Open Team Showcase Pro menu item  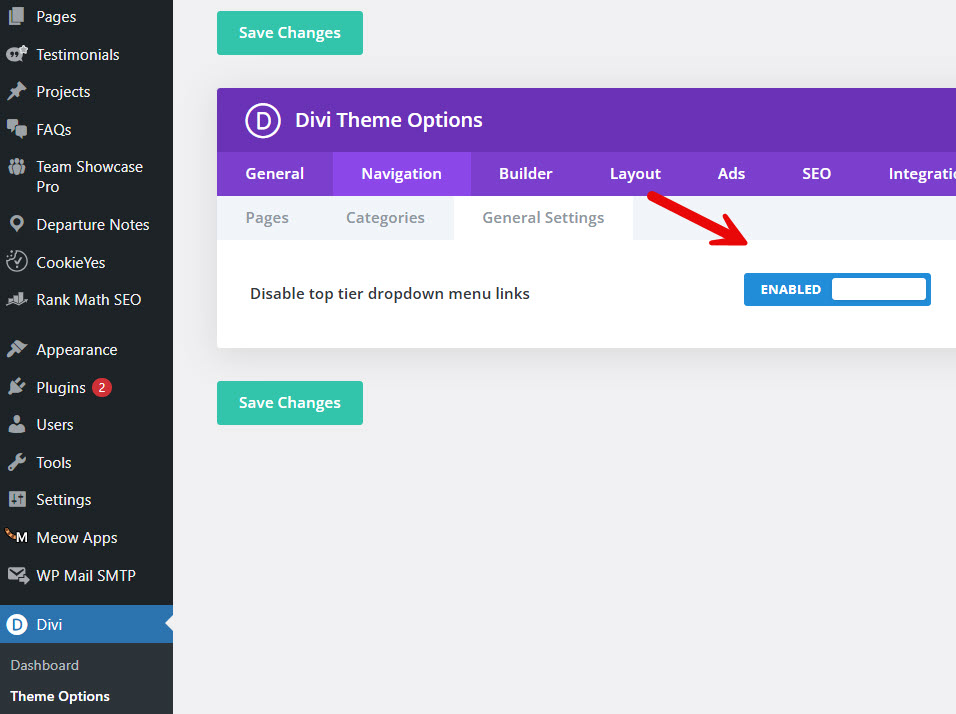click(x=90, y=177)
